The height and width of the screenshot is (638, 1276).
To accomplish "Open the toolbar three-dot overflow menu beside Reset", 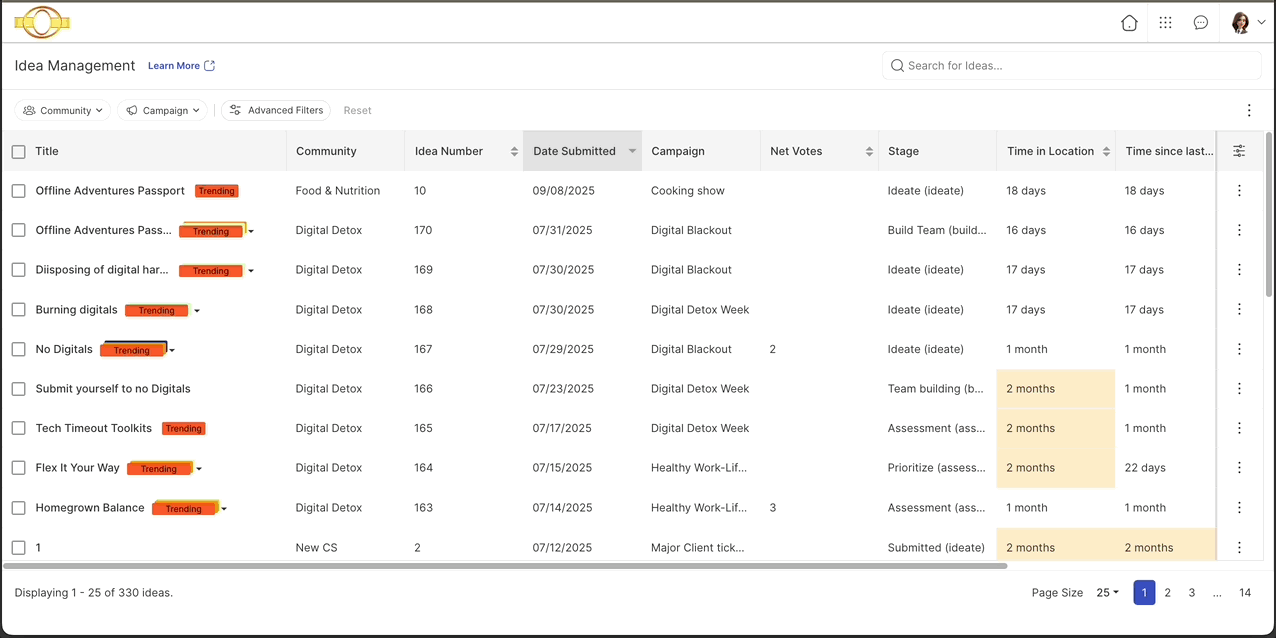I will pyautogui.click(x=1249, y=111).
